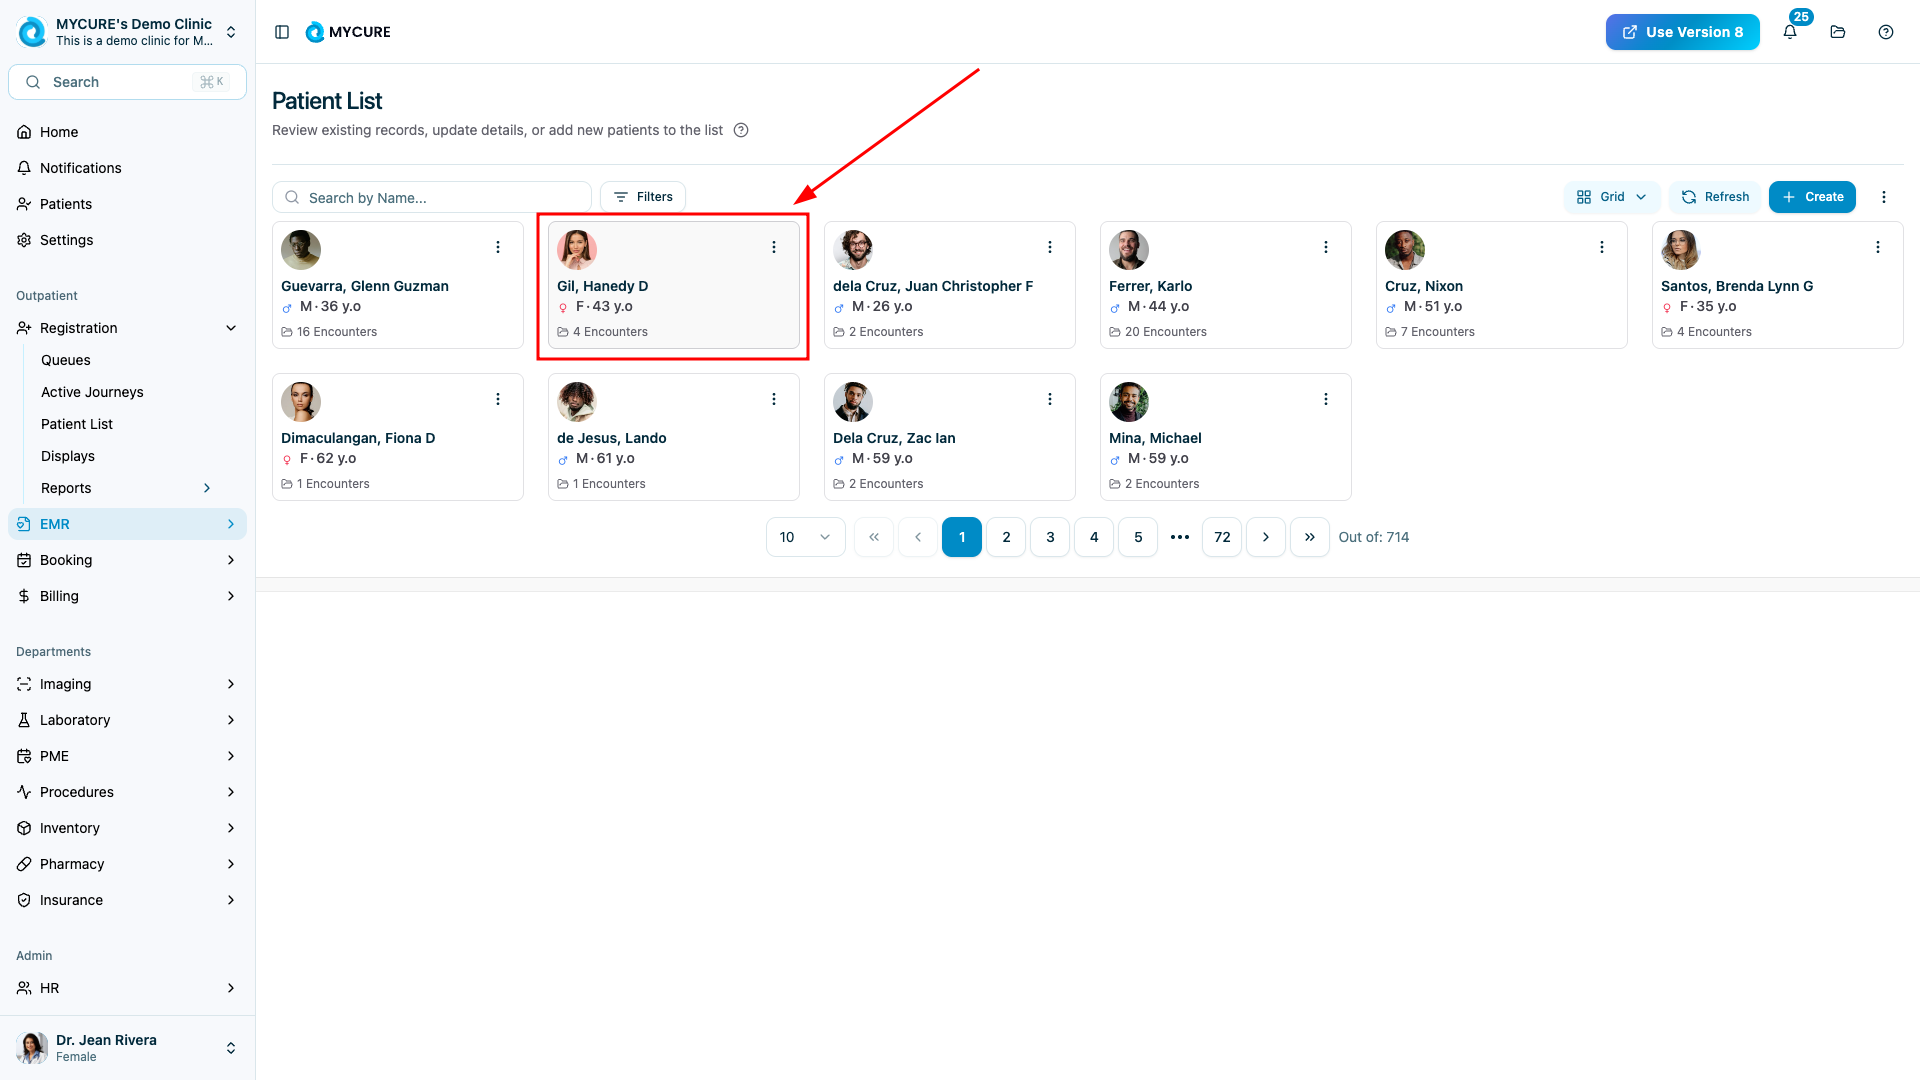Image resolution: width=1920 pixels, height=1080 pixels.
Task: Open three-dot menu on Gil, Hanedy card
Action: [774, 247]
